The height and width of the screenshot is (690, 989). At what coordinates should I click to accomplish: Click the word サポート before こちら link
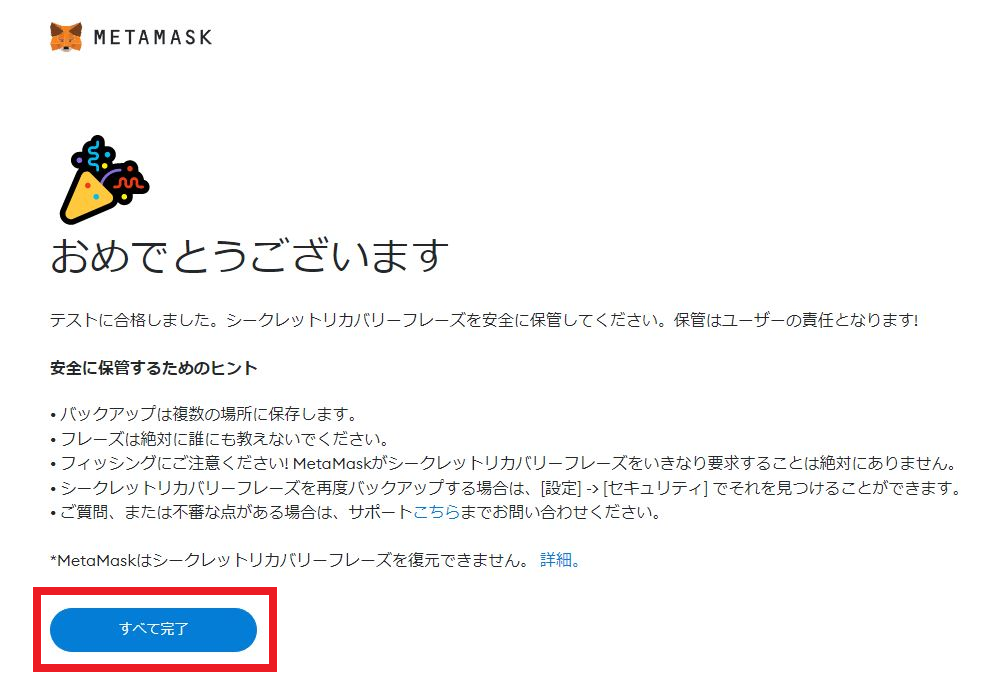coord(380,512)
